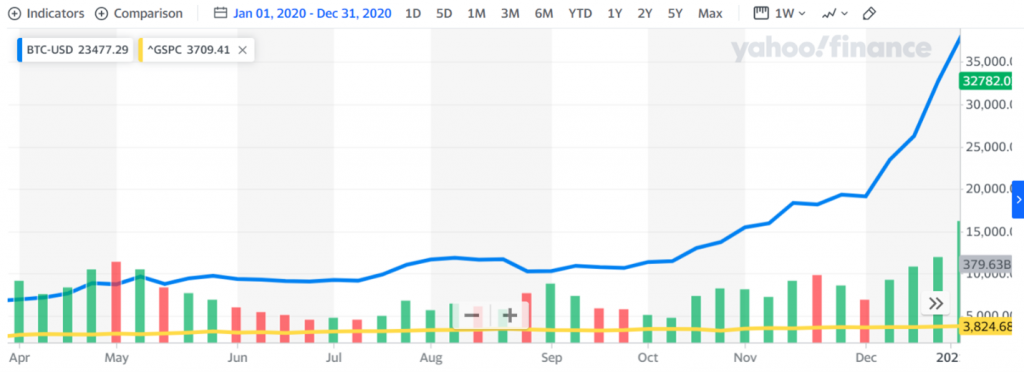Select the 1Y range
The image size is (1024, 372).
point(615,13)
